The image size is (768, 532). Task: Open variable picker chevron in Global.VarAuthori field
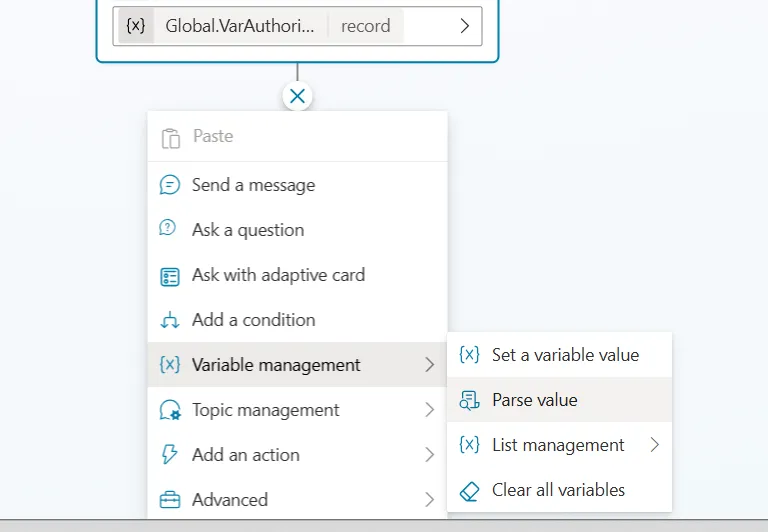pos(465,25)
